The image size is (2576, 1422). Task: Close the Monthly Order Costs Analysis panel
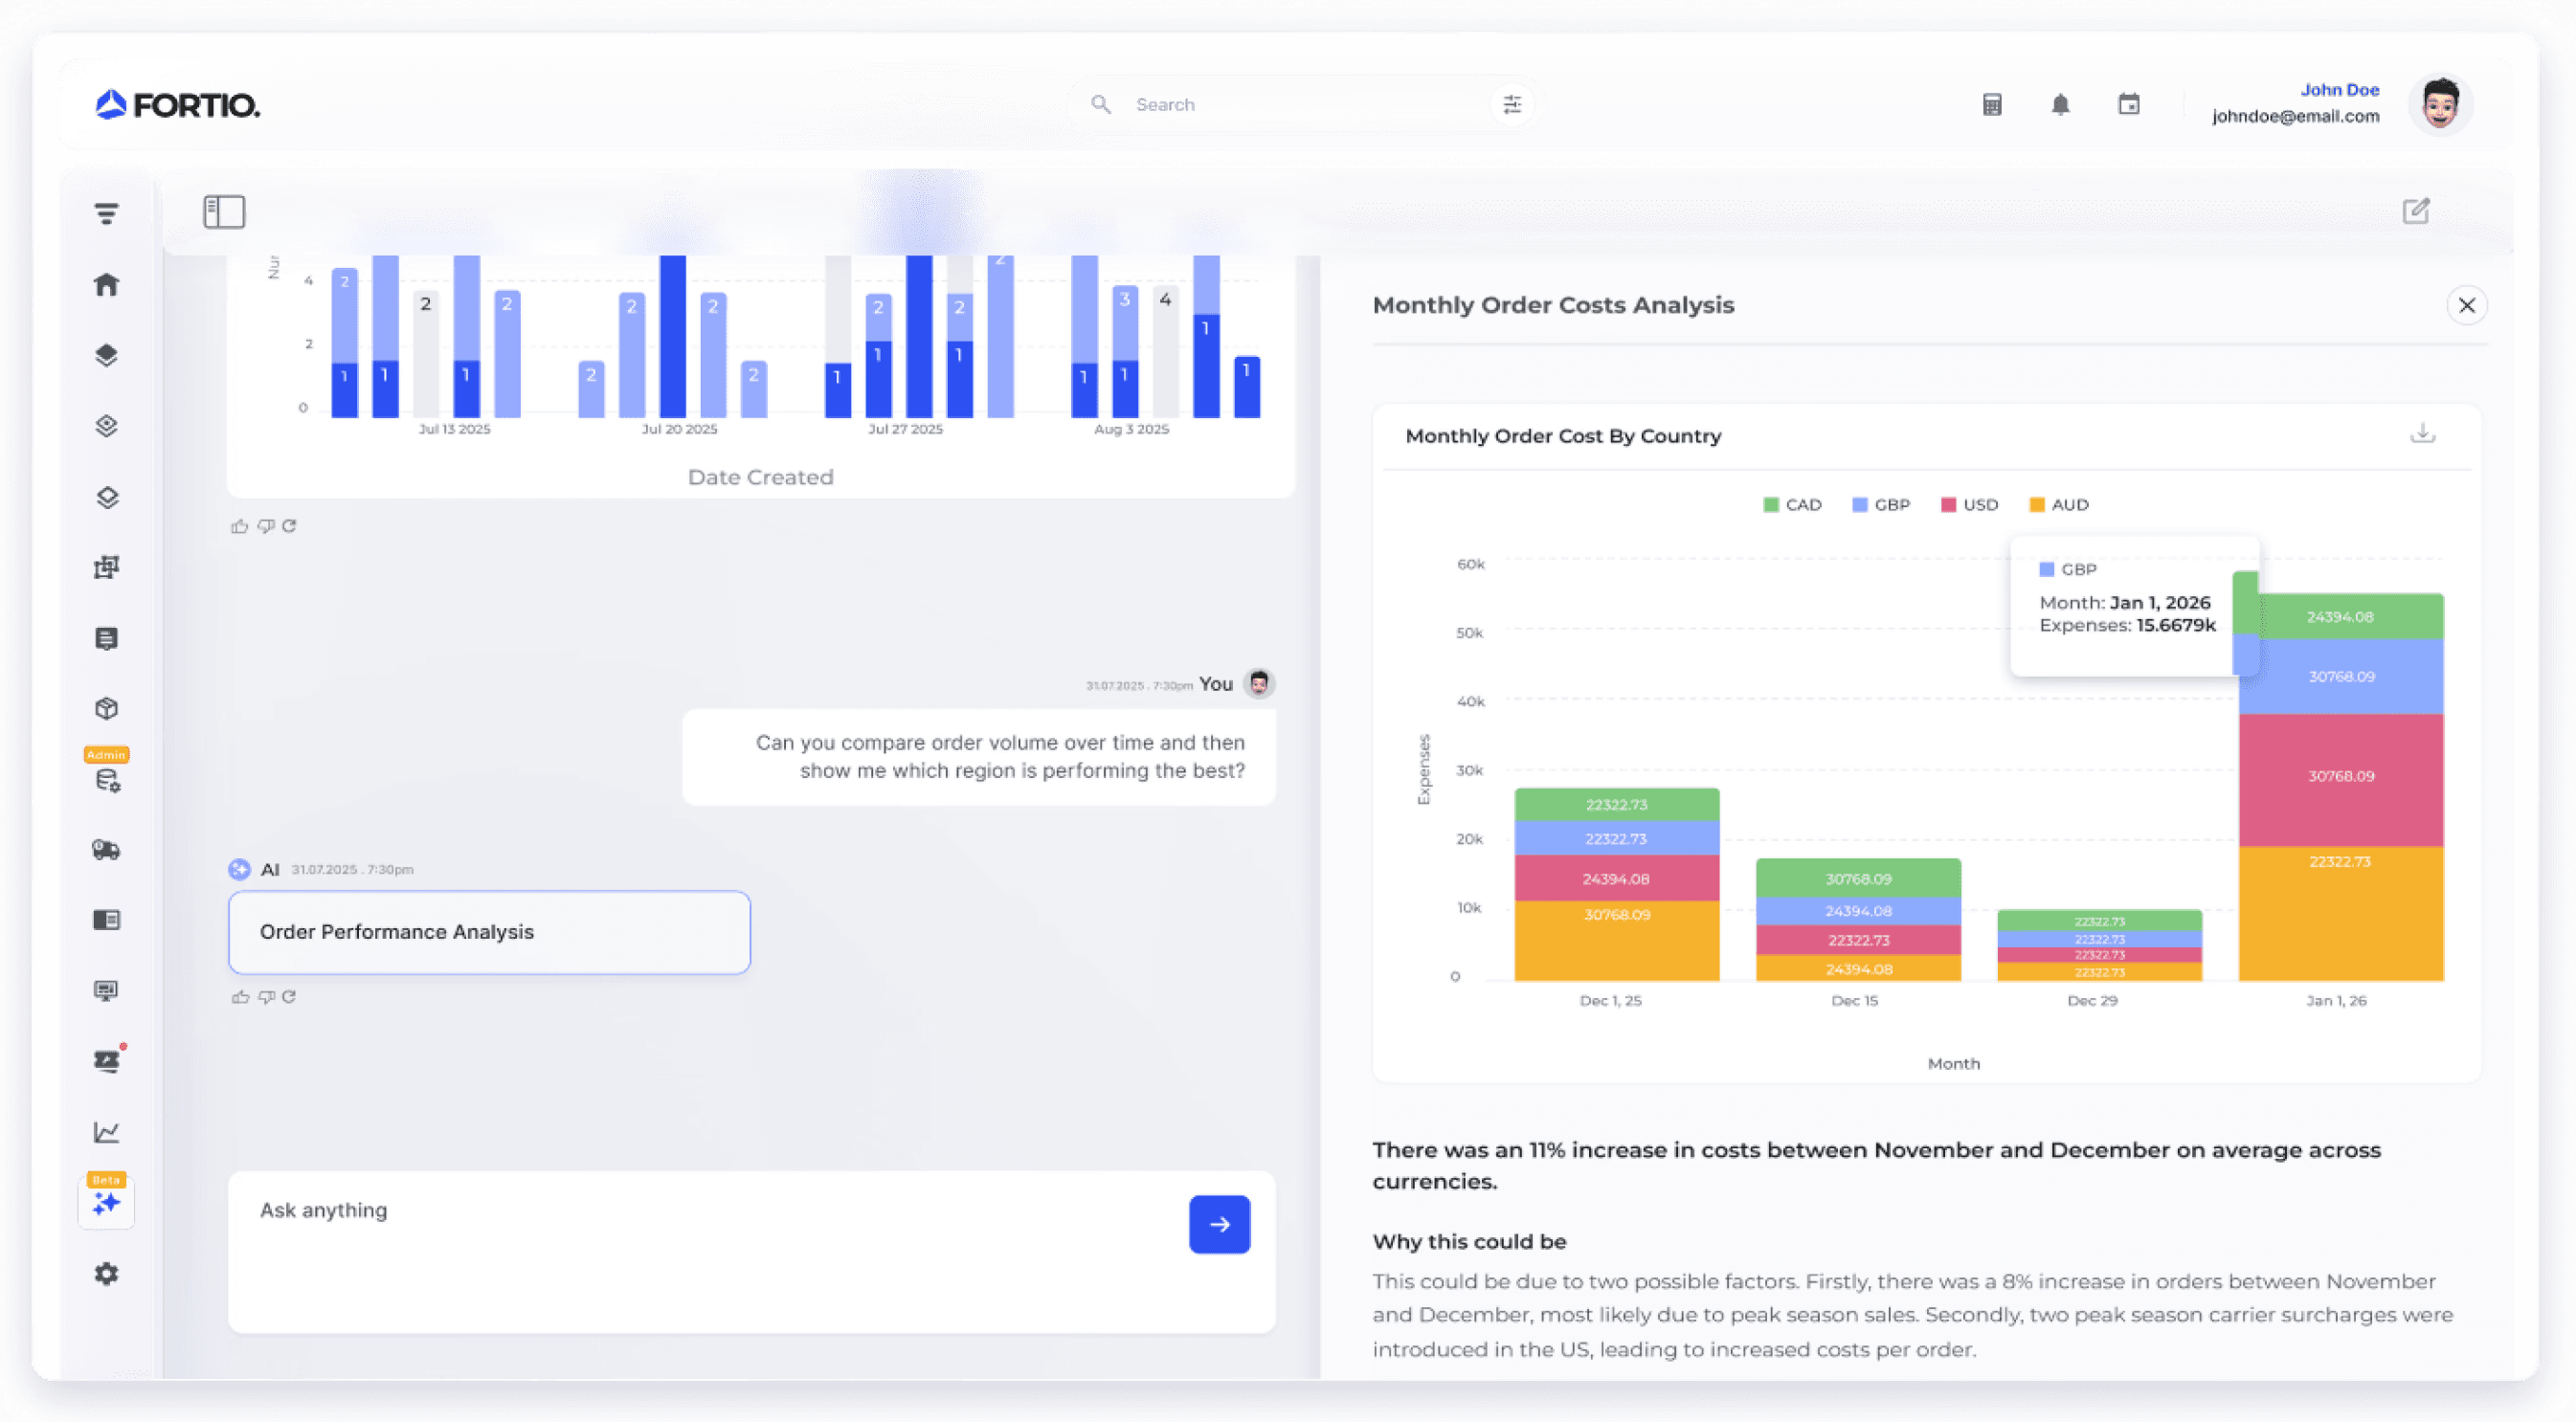(2466, 305)
